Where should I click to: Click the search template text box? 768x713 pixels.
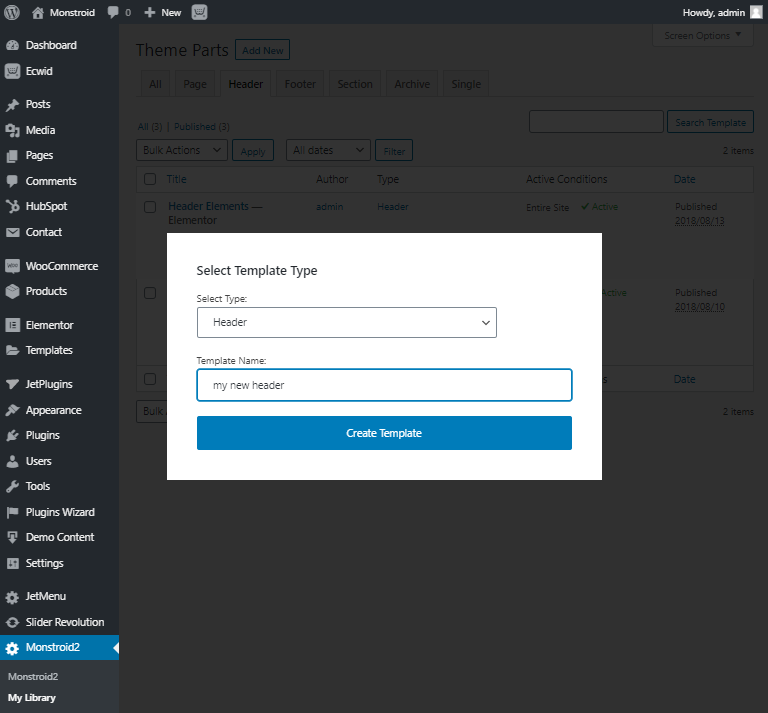(596, 122)
